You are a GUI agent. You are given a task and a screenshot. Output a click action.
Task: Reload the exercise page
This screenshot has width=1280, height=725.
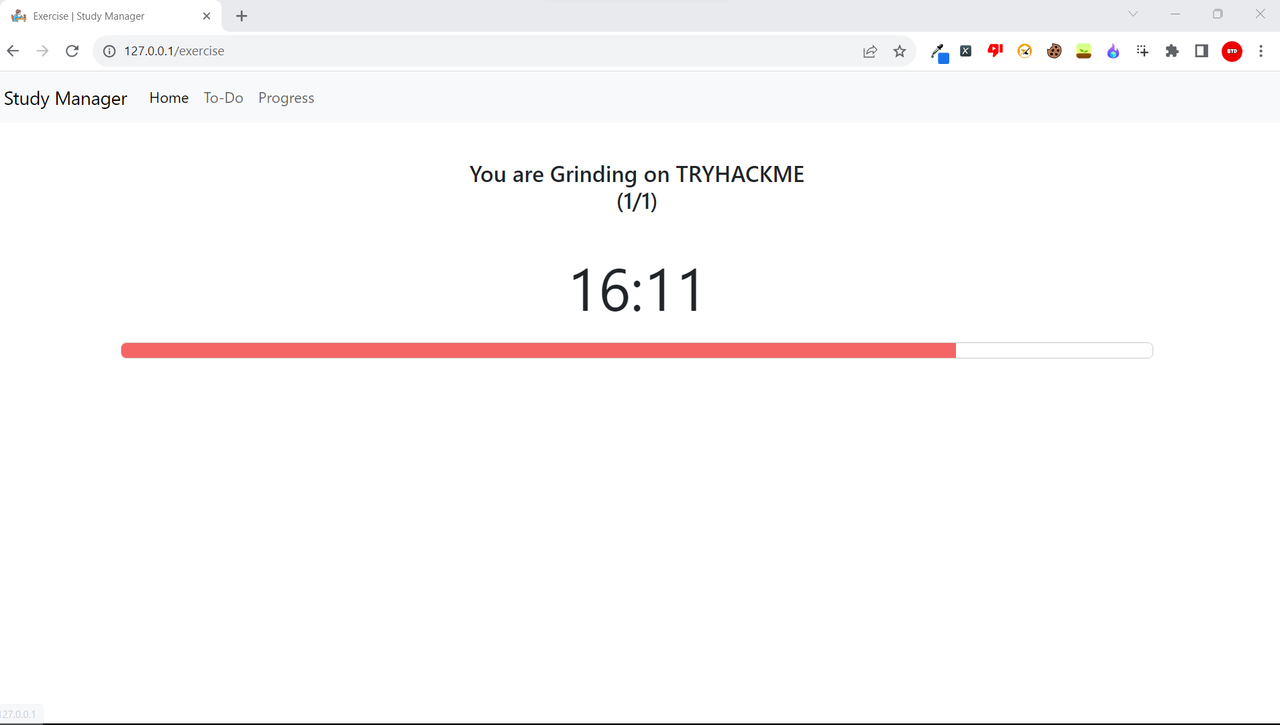click(72, 51)
